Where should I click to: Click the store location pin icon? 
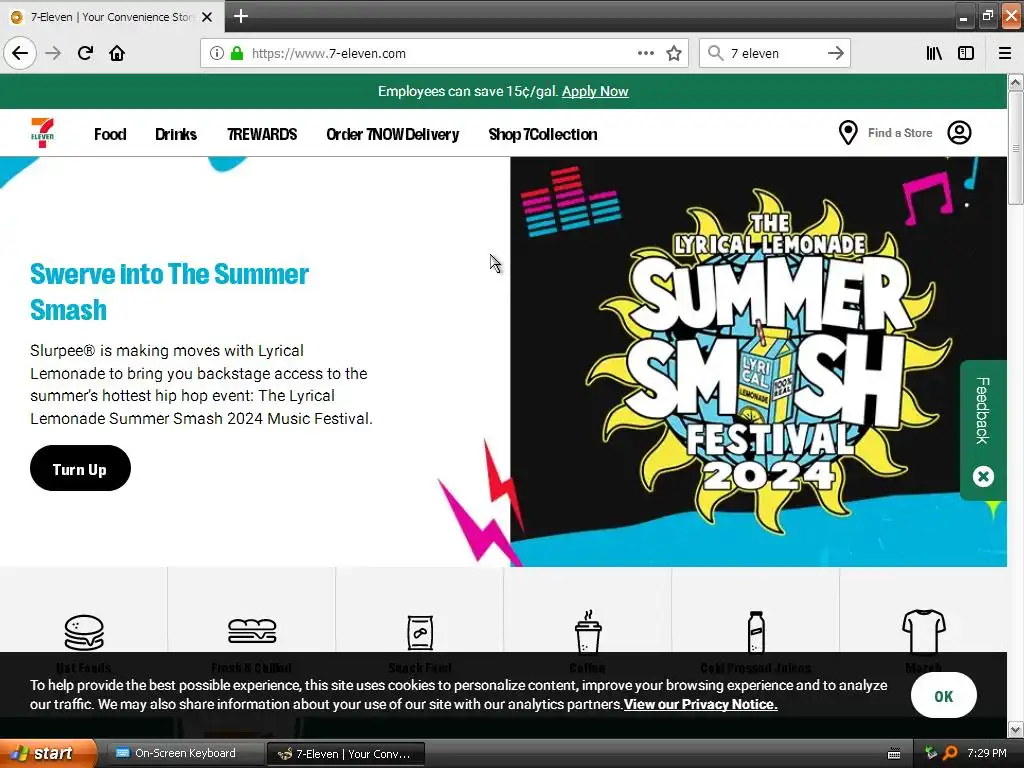[x=848, y=133]
